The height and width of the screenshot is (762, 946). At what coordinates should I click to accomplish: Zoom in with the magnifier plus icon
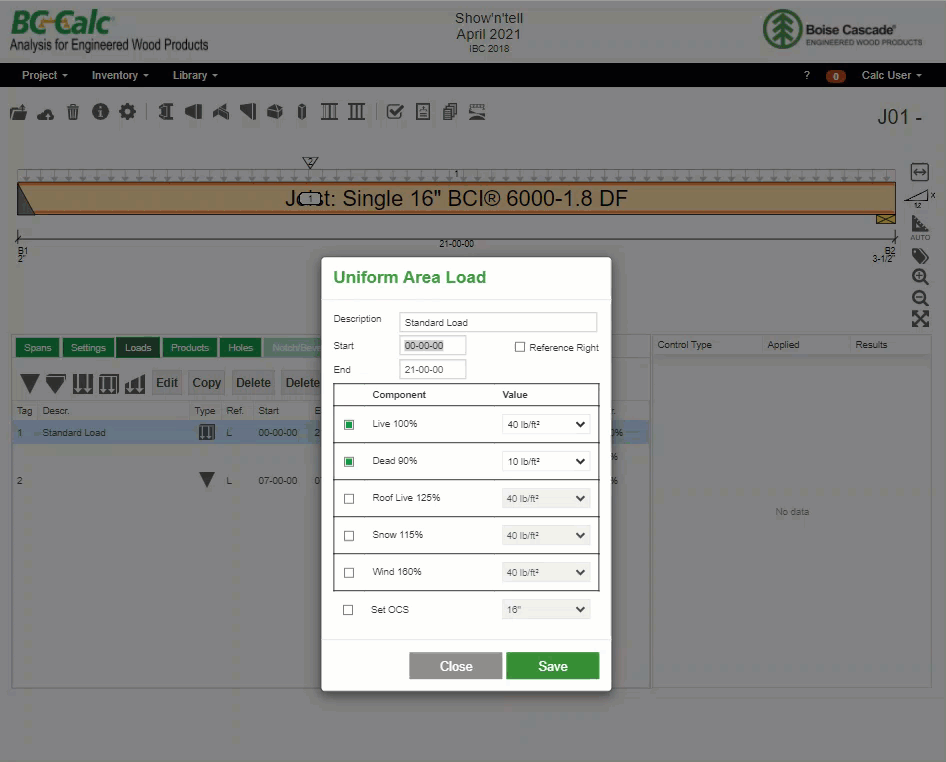click(x=920, y=277)
